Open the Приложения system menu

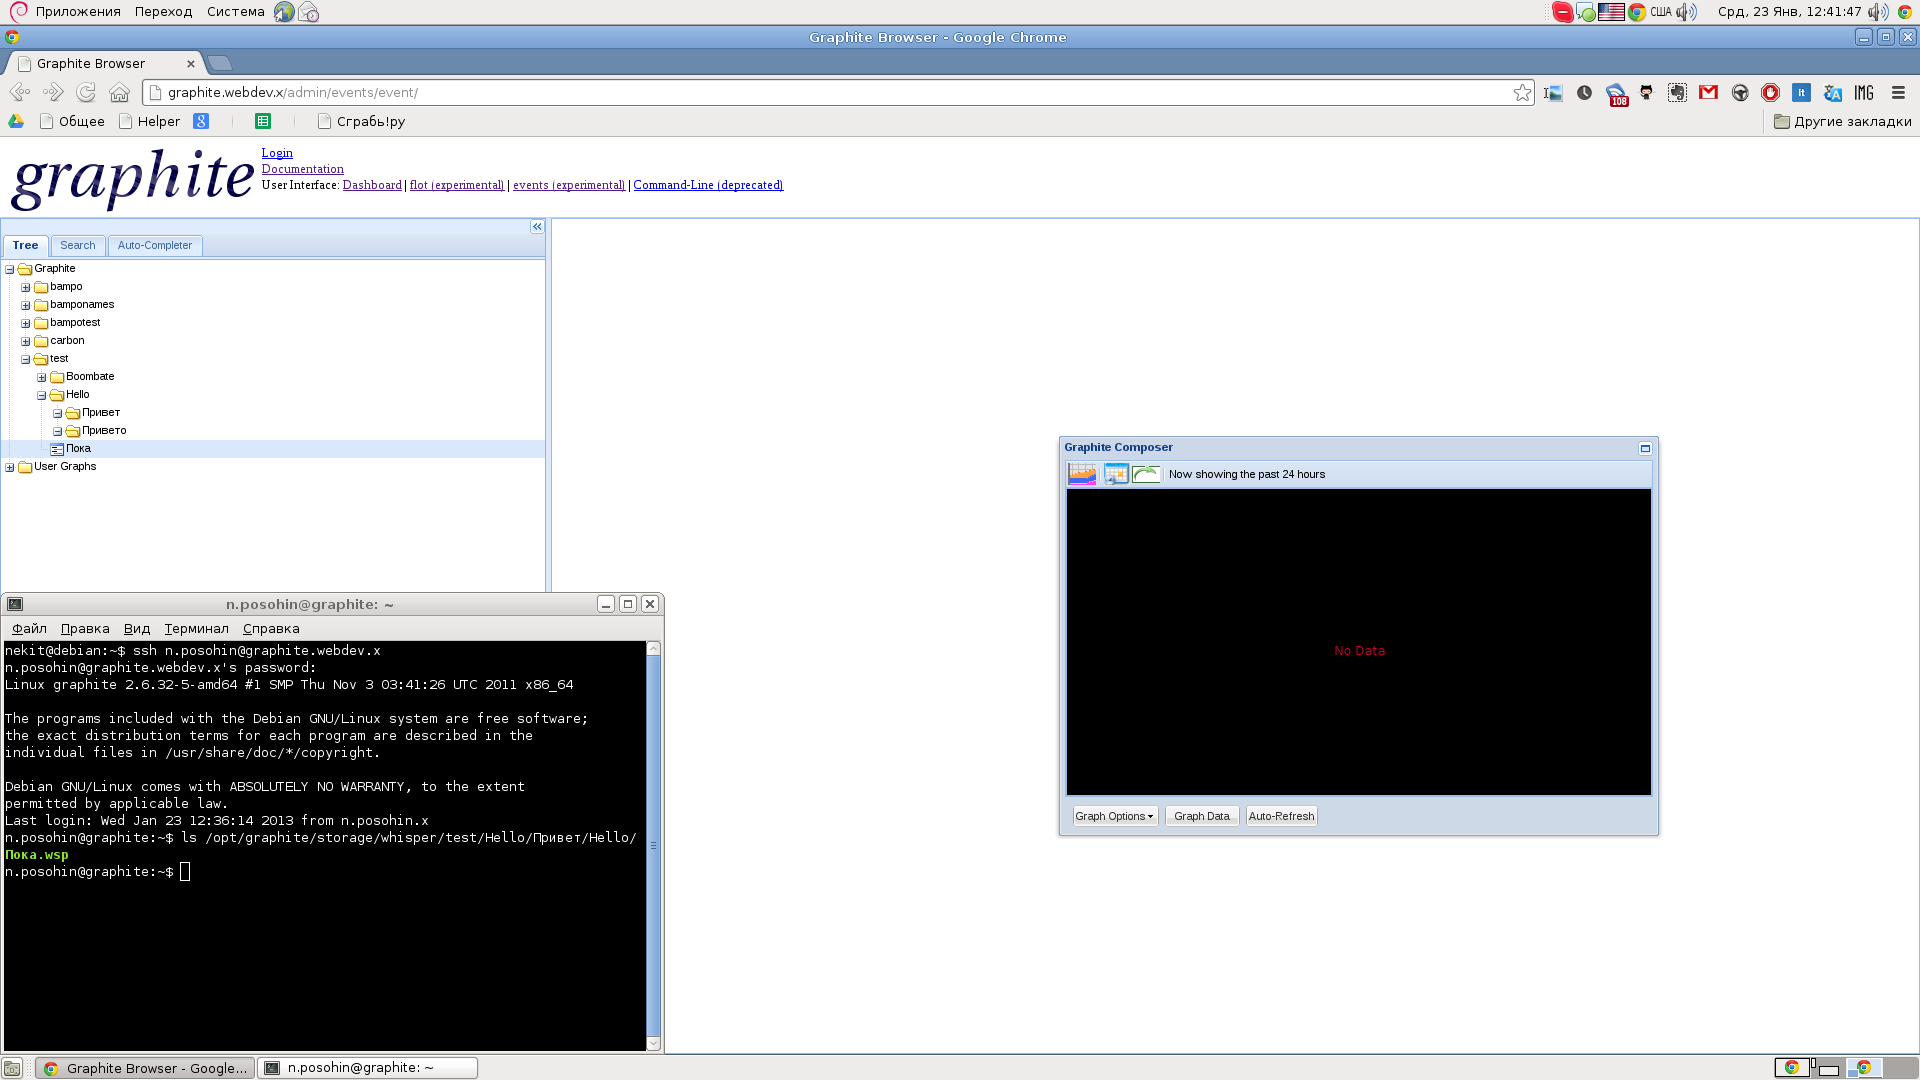[78, 12]
